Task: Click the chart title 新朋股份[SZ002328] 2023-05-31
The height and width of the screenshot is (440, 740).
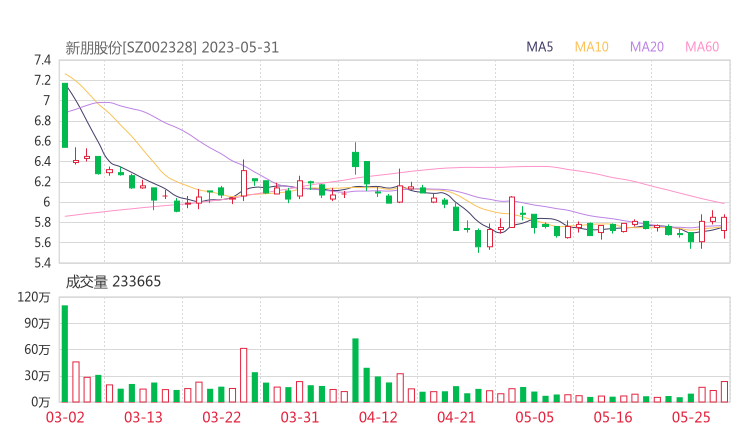Action: tap(172, 48)
